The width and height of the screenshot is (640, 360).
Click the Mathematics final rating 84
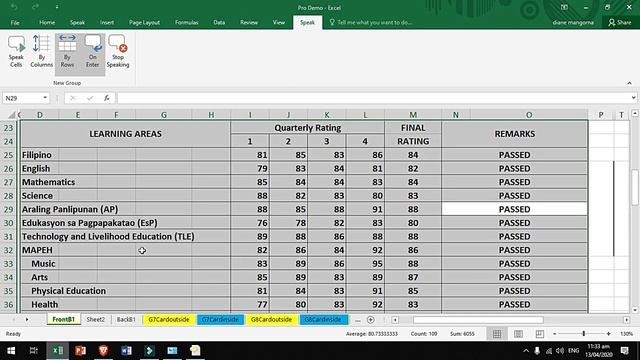[x=413, y=182]
